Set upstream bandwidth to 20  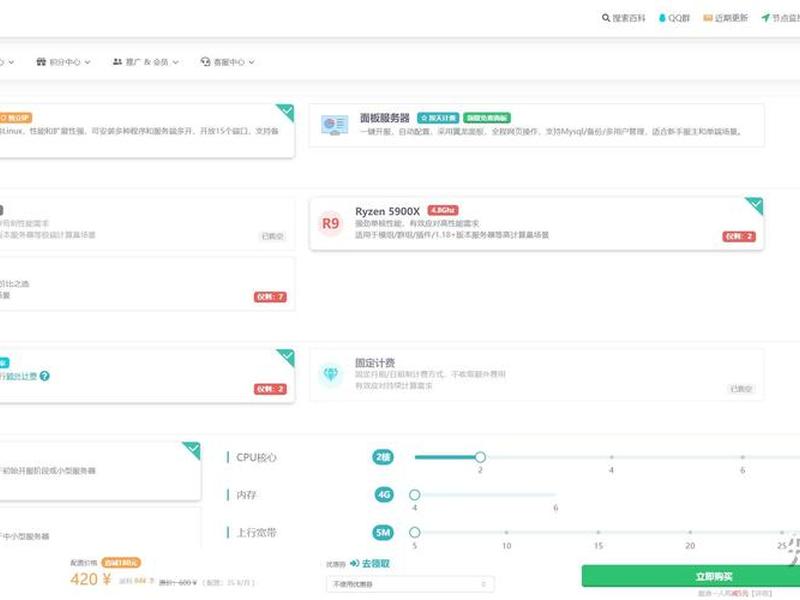pyautogui.click(x=690, y=533)
